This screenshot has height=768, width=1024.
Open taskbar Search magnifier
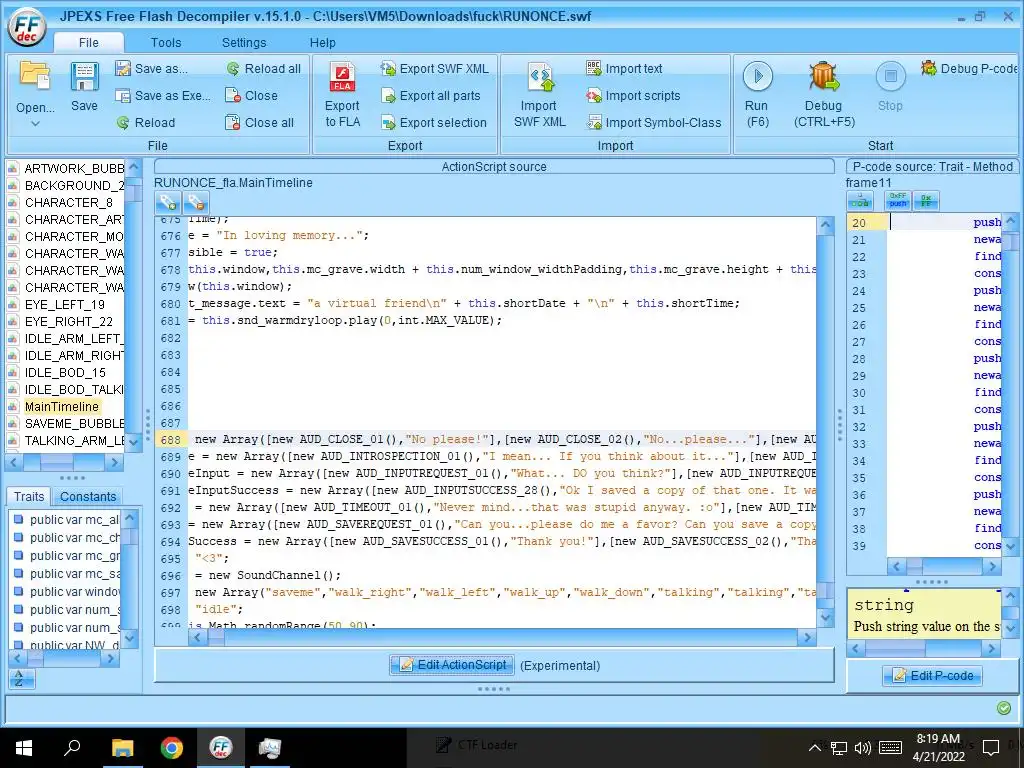[x=72, y=748]
